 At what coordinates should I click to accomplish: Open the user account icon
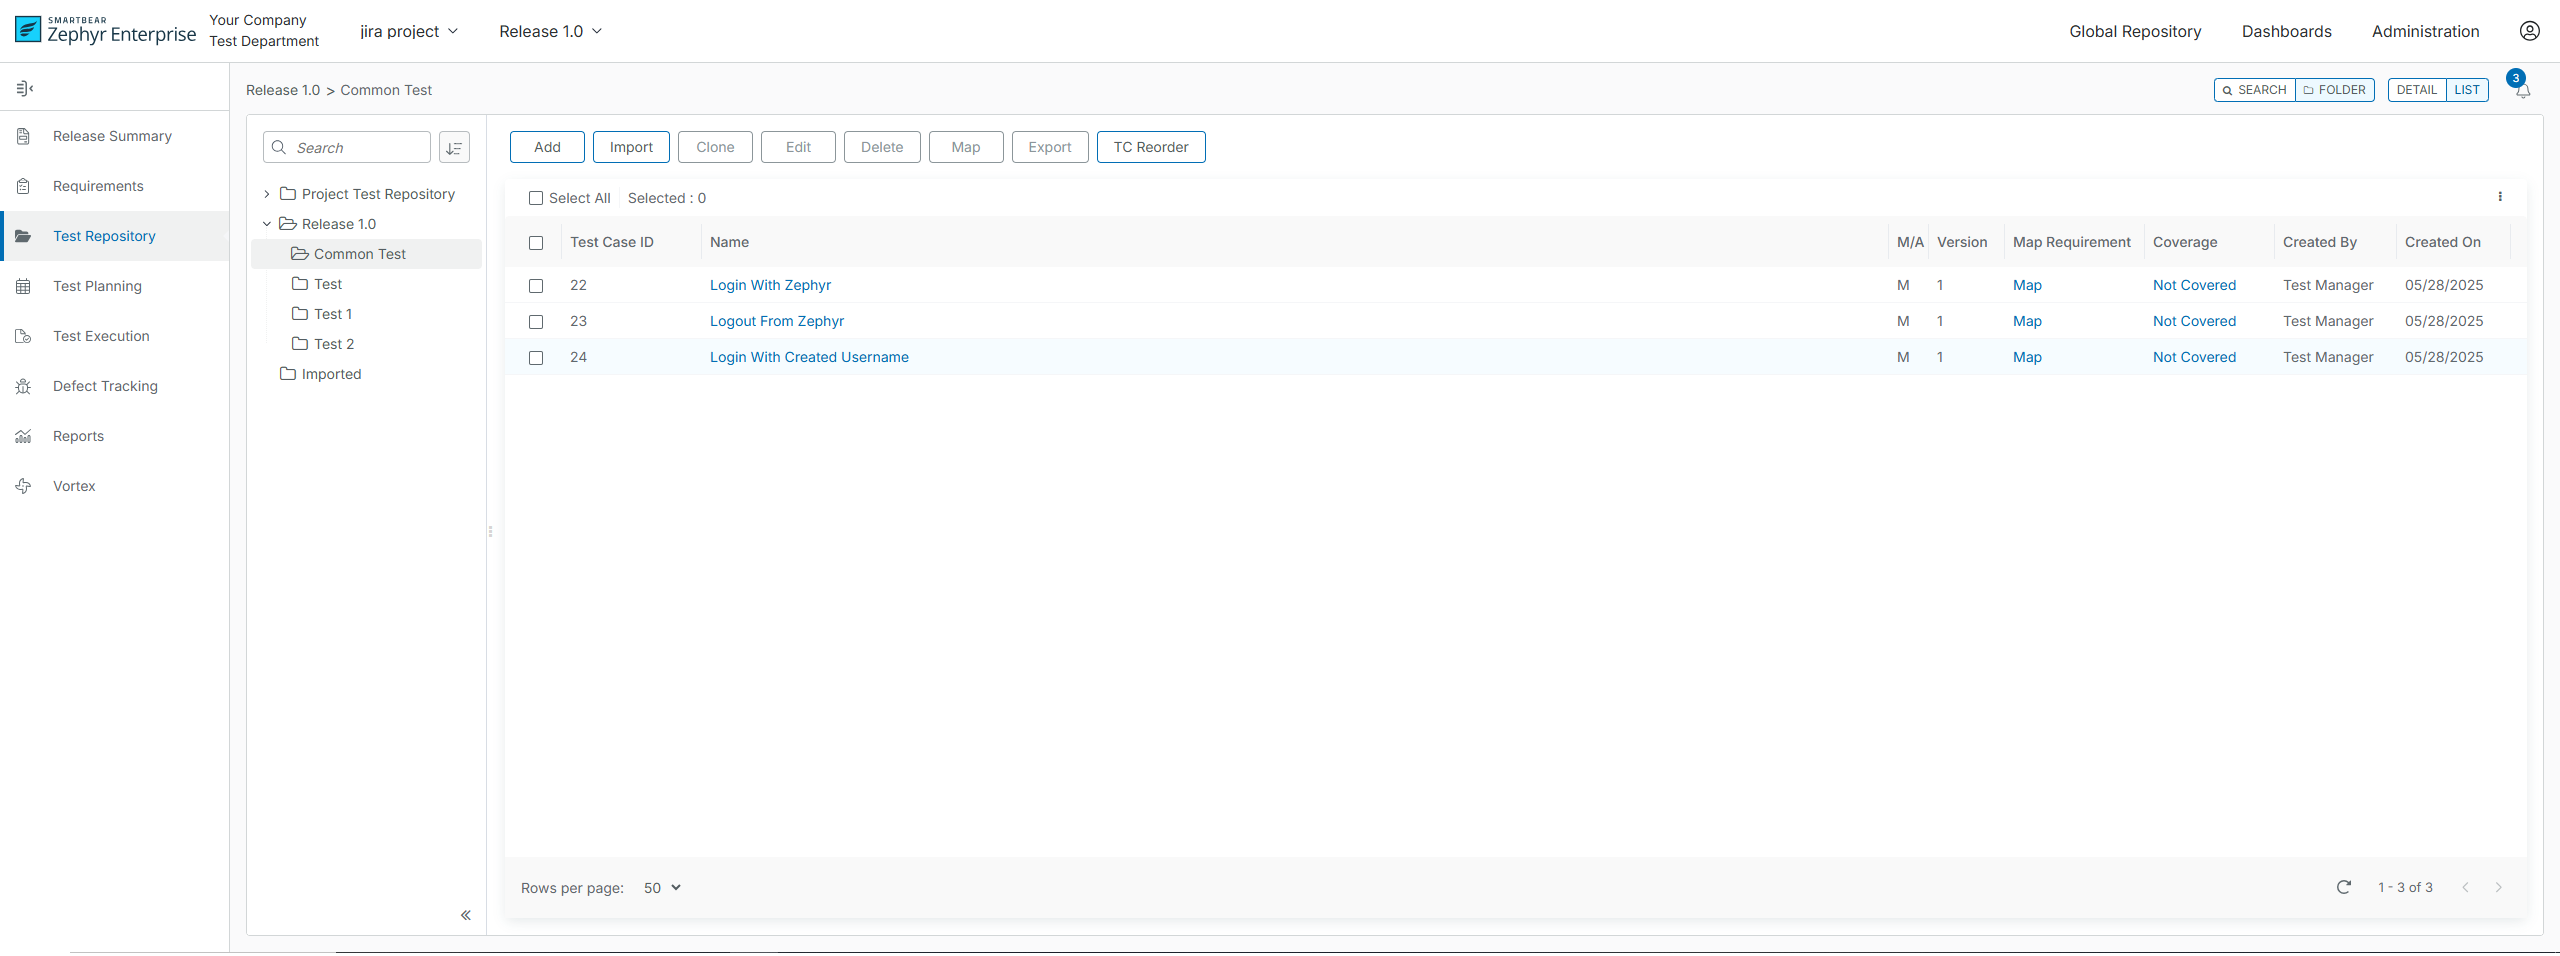pyautogui.click(x=2530, y=31)
